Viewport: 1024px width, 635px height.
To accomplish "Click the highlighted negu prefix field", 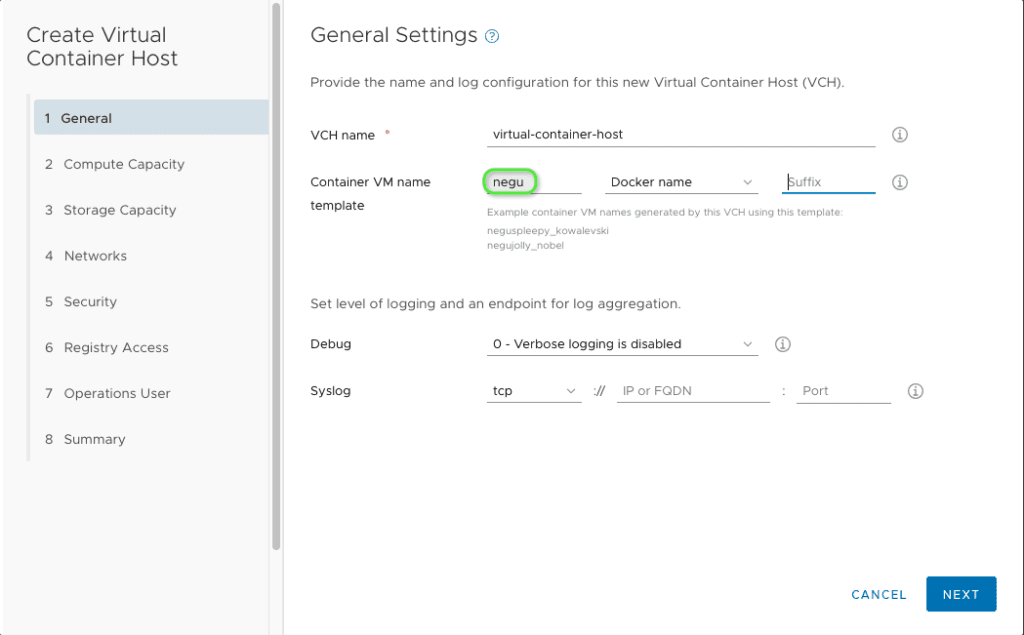I will pyautogui.click(x=510, y=182).
